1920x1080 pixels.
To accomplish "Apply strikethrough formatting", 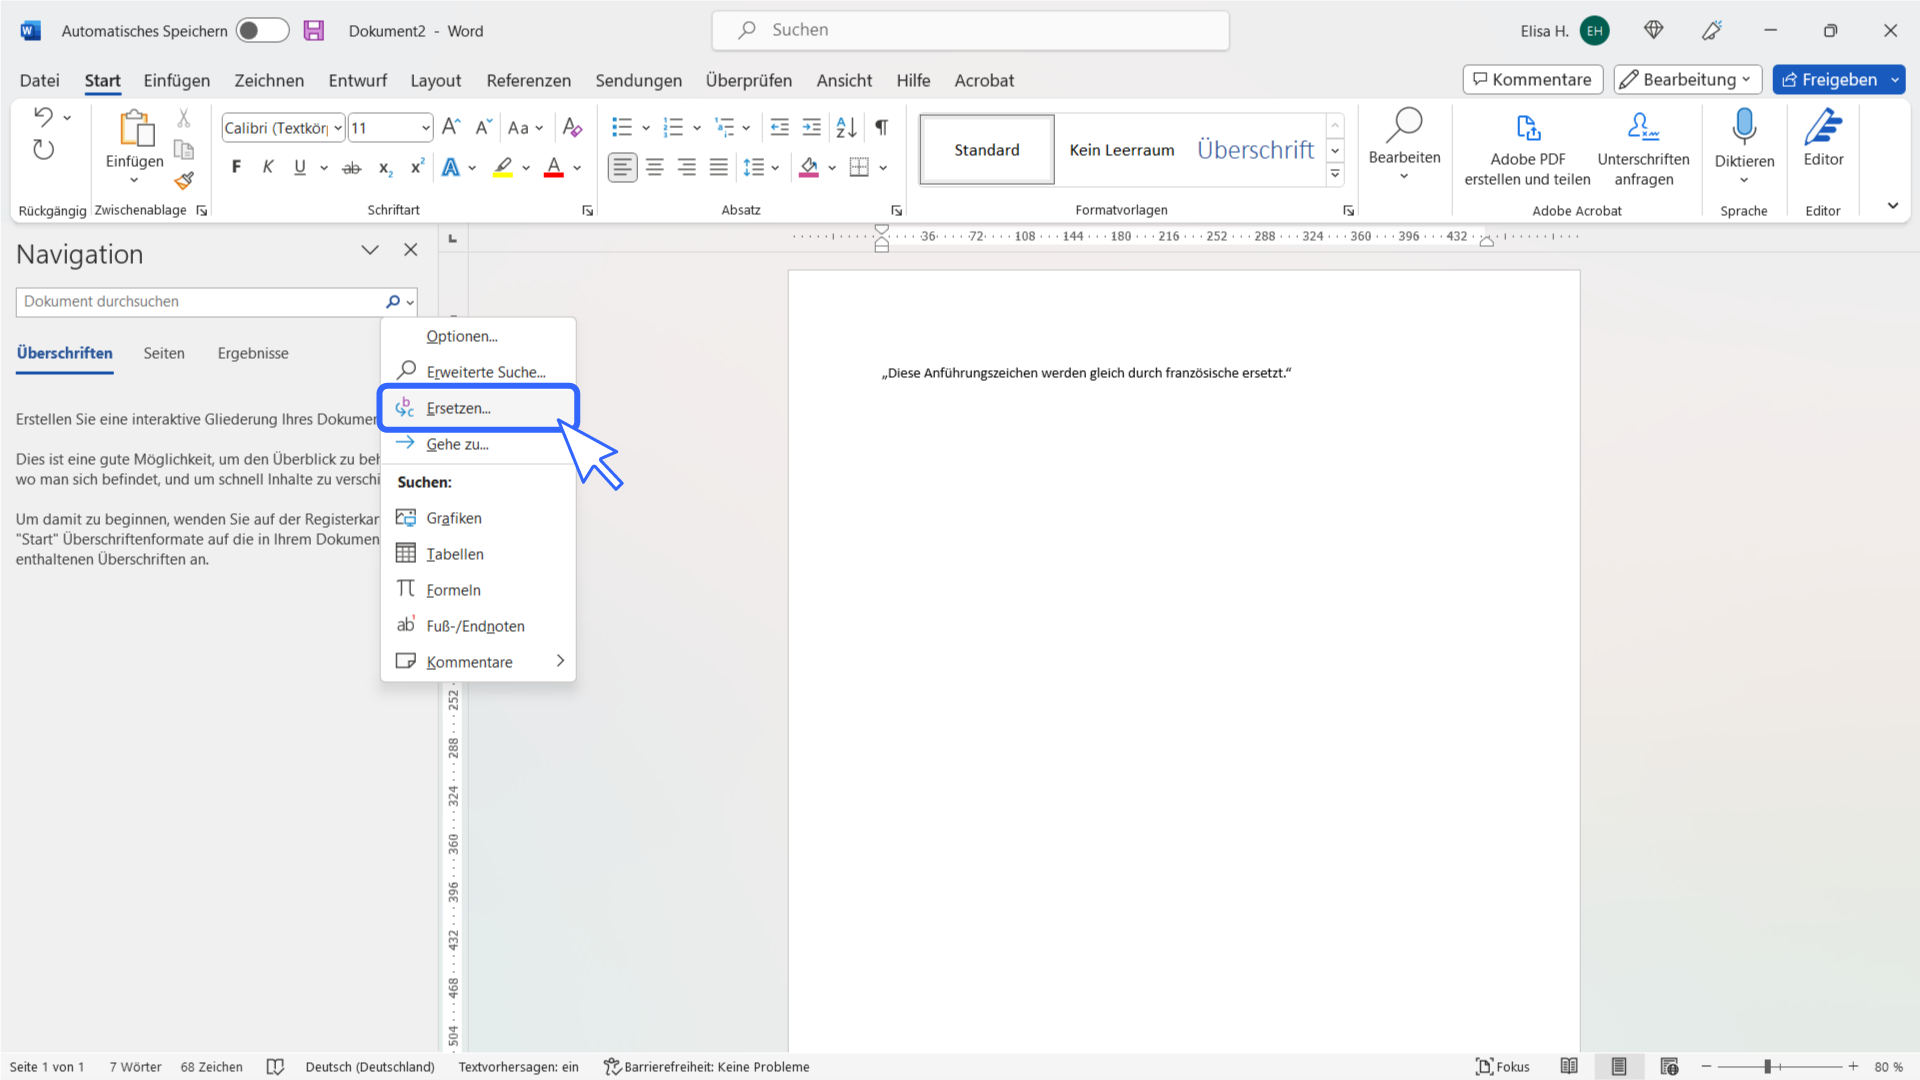I will pyautogui.click(x=351, y=168).
